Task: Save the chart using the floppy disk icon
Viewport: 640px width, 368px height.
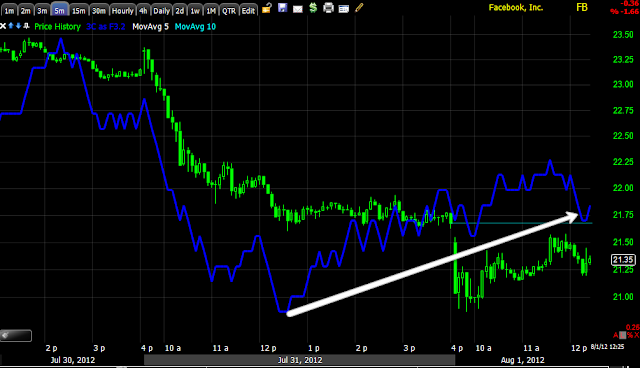Action: [282, 7]
